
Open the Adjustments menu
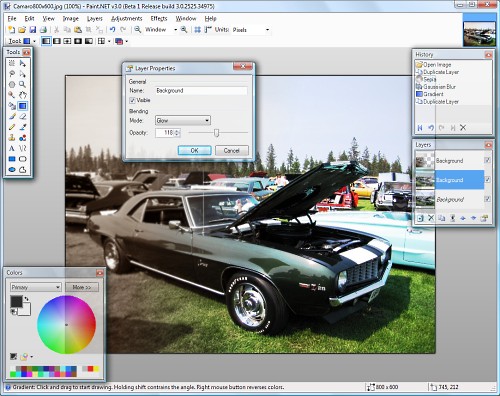[x=127, y=19]
